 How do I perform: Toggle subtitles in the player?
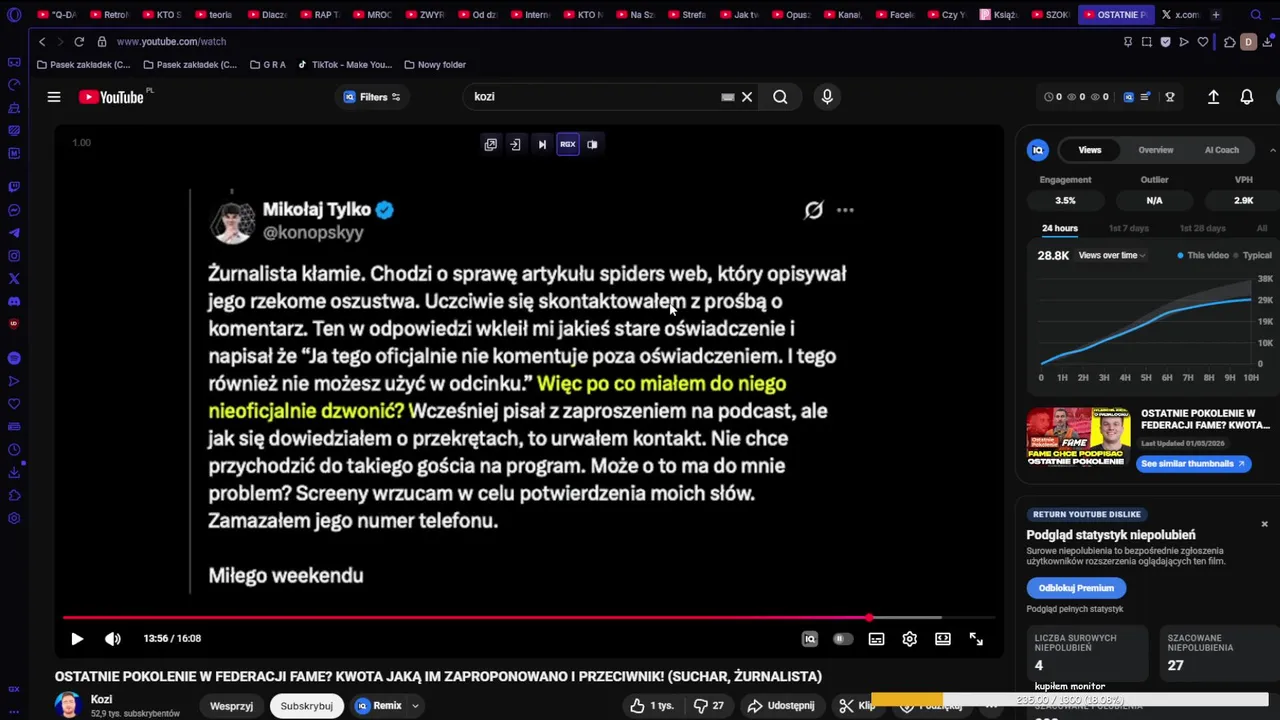point(876,639)
